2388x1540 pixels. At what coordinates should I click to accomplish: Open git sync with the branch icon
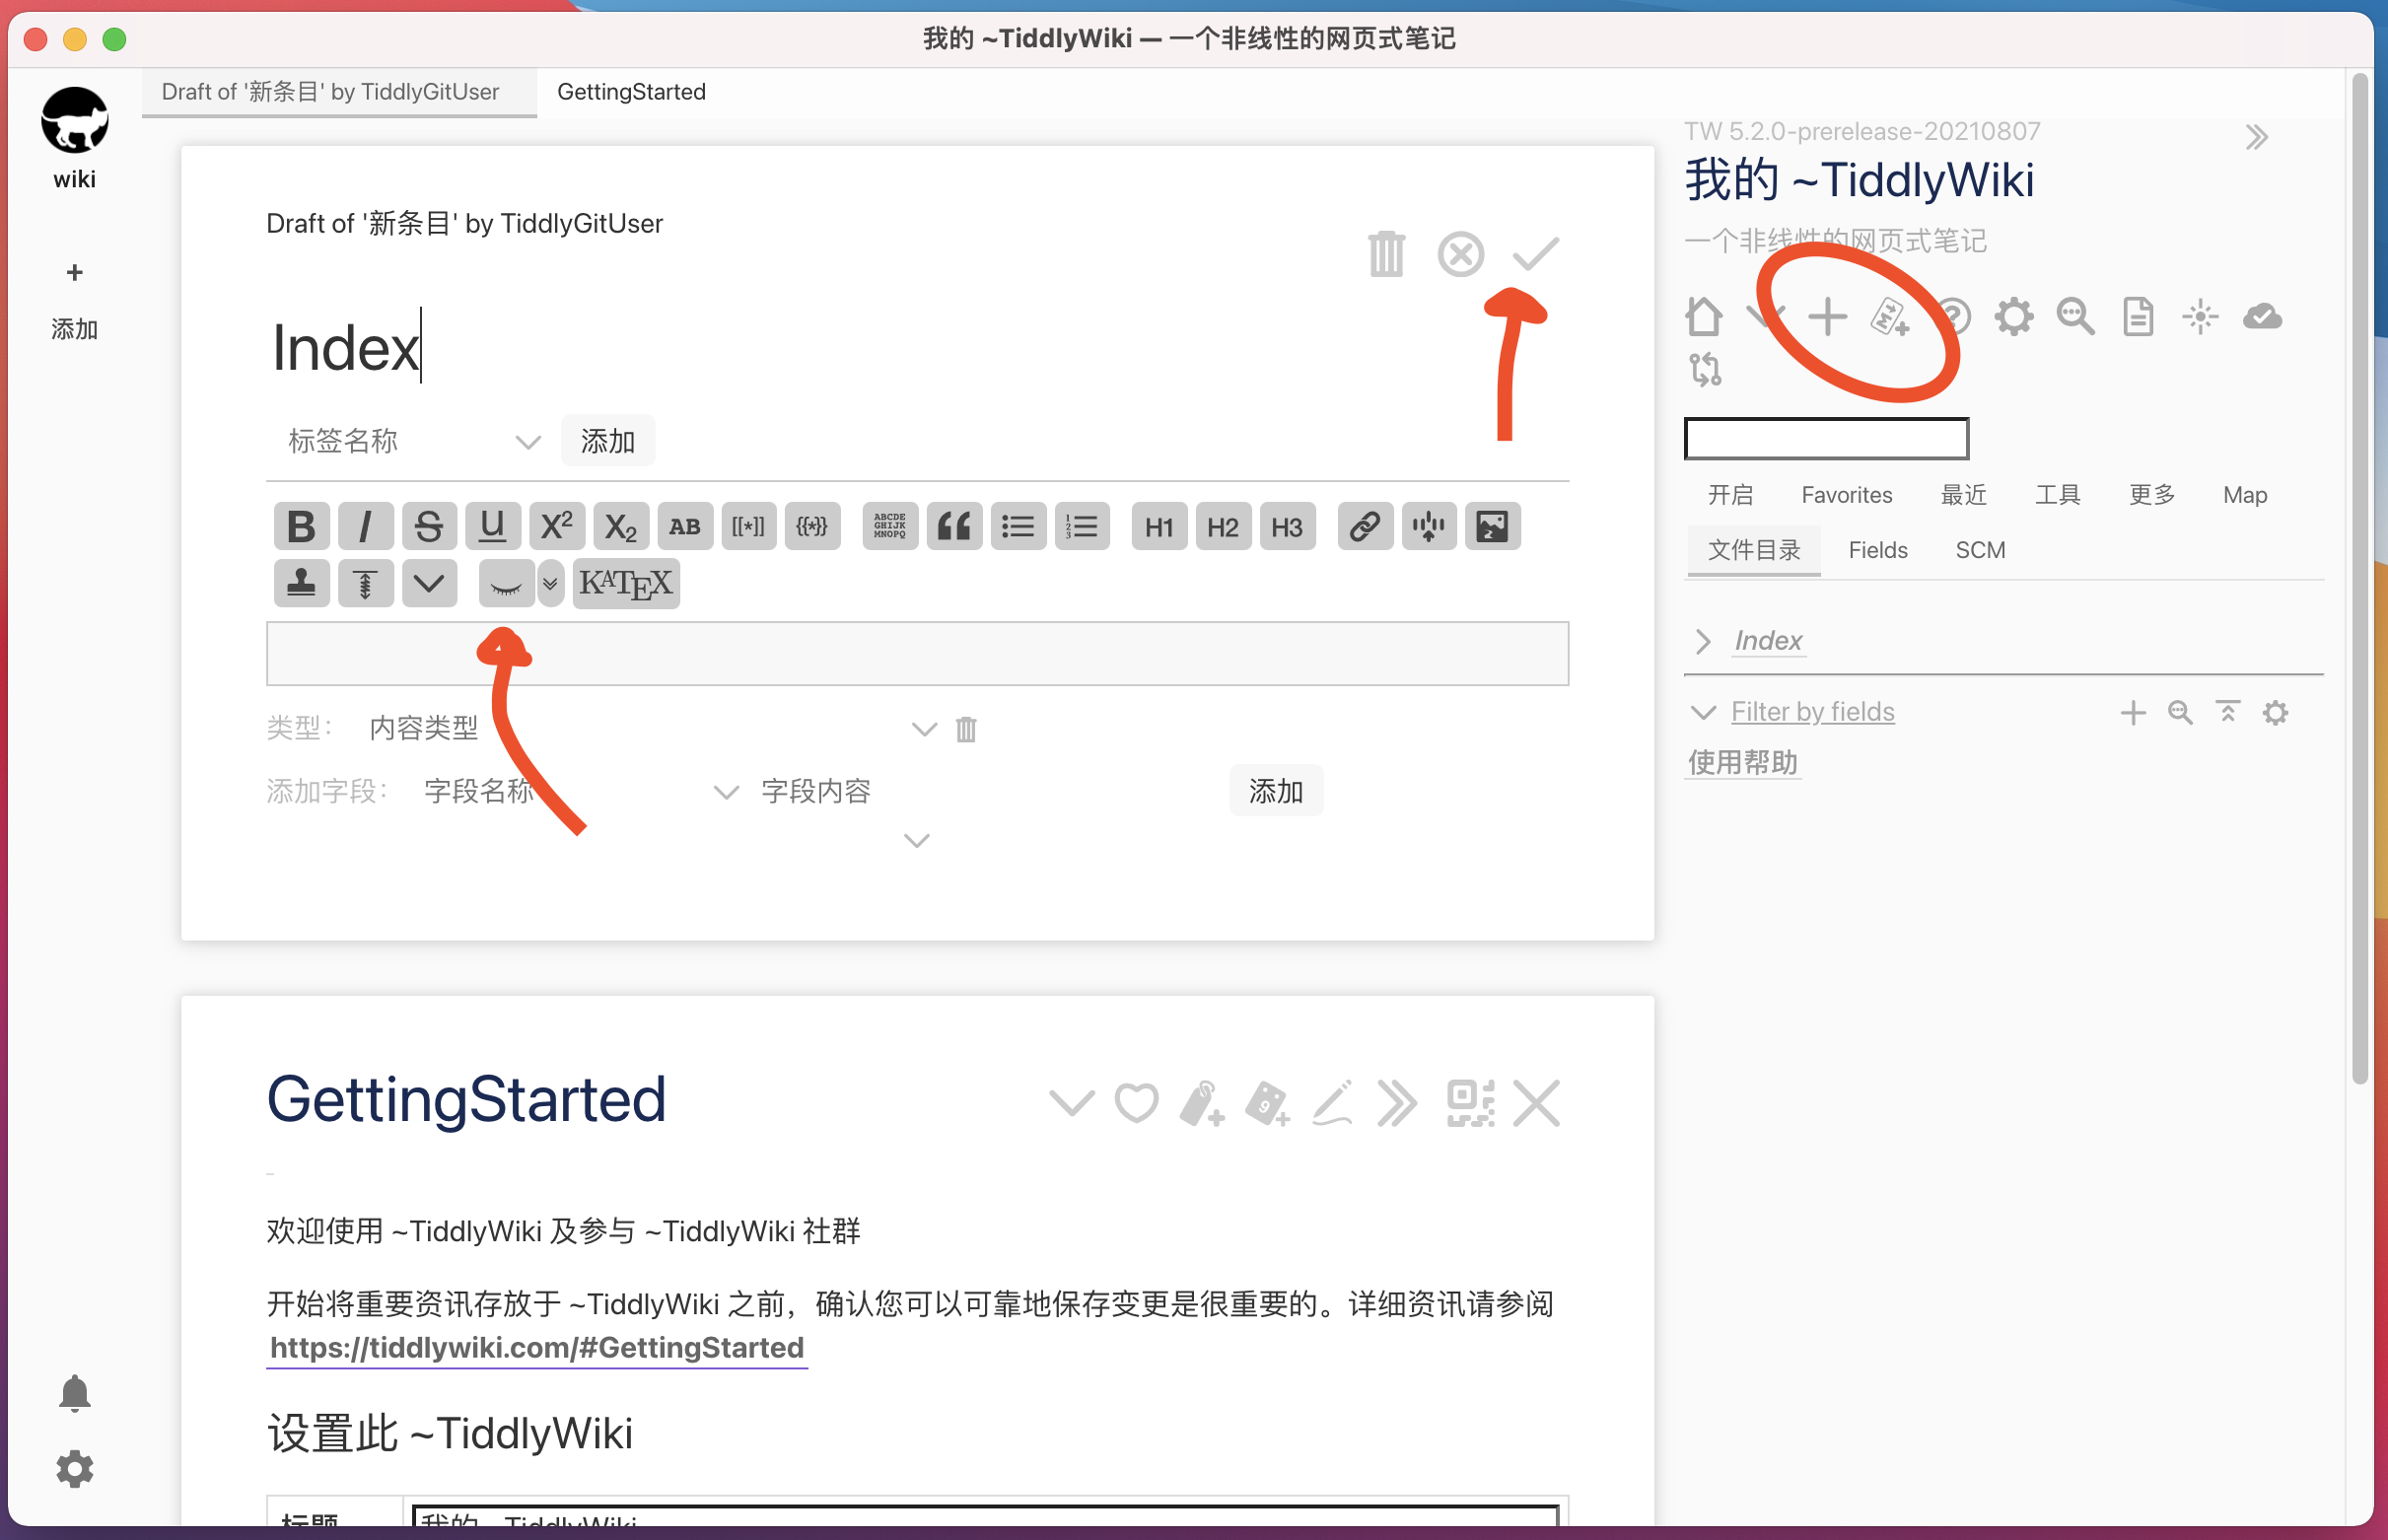coord(1706,370)
